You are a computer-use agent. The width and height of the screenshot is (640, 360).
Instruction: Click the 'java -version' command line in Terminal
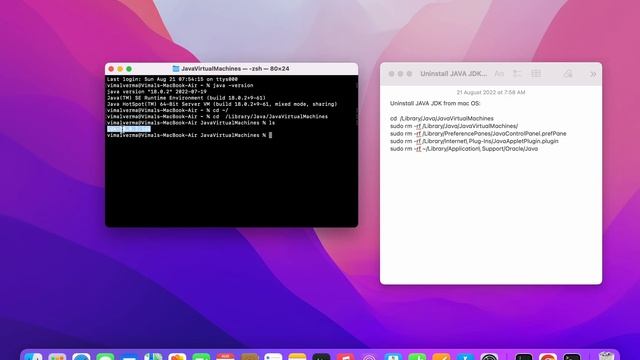tap(180, 85)
